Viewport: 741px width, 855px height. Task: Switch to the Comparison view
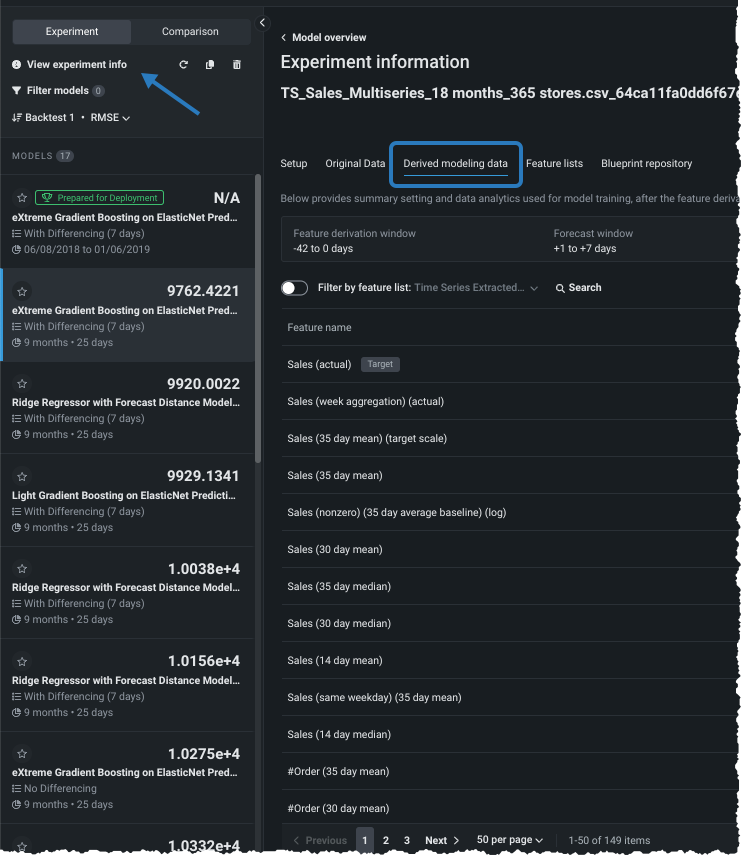[190, 32]
